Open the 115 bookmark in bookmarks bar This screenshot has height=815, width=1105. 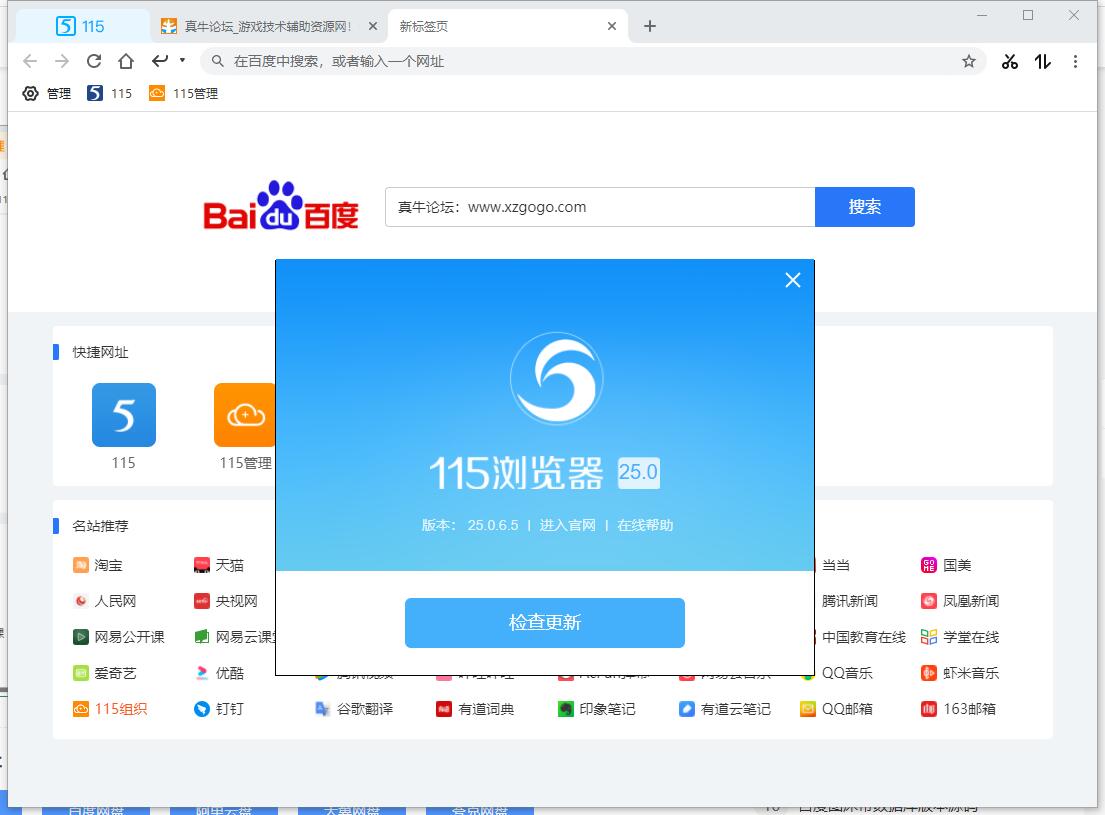pos(109,93)
